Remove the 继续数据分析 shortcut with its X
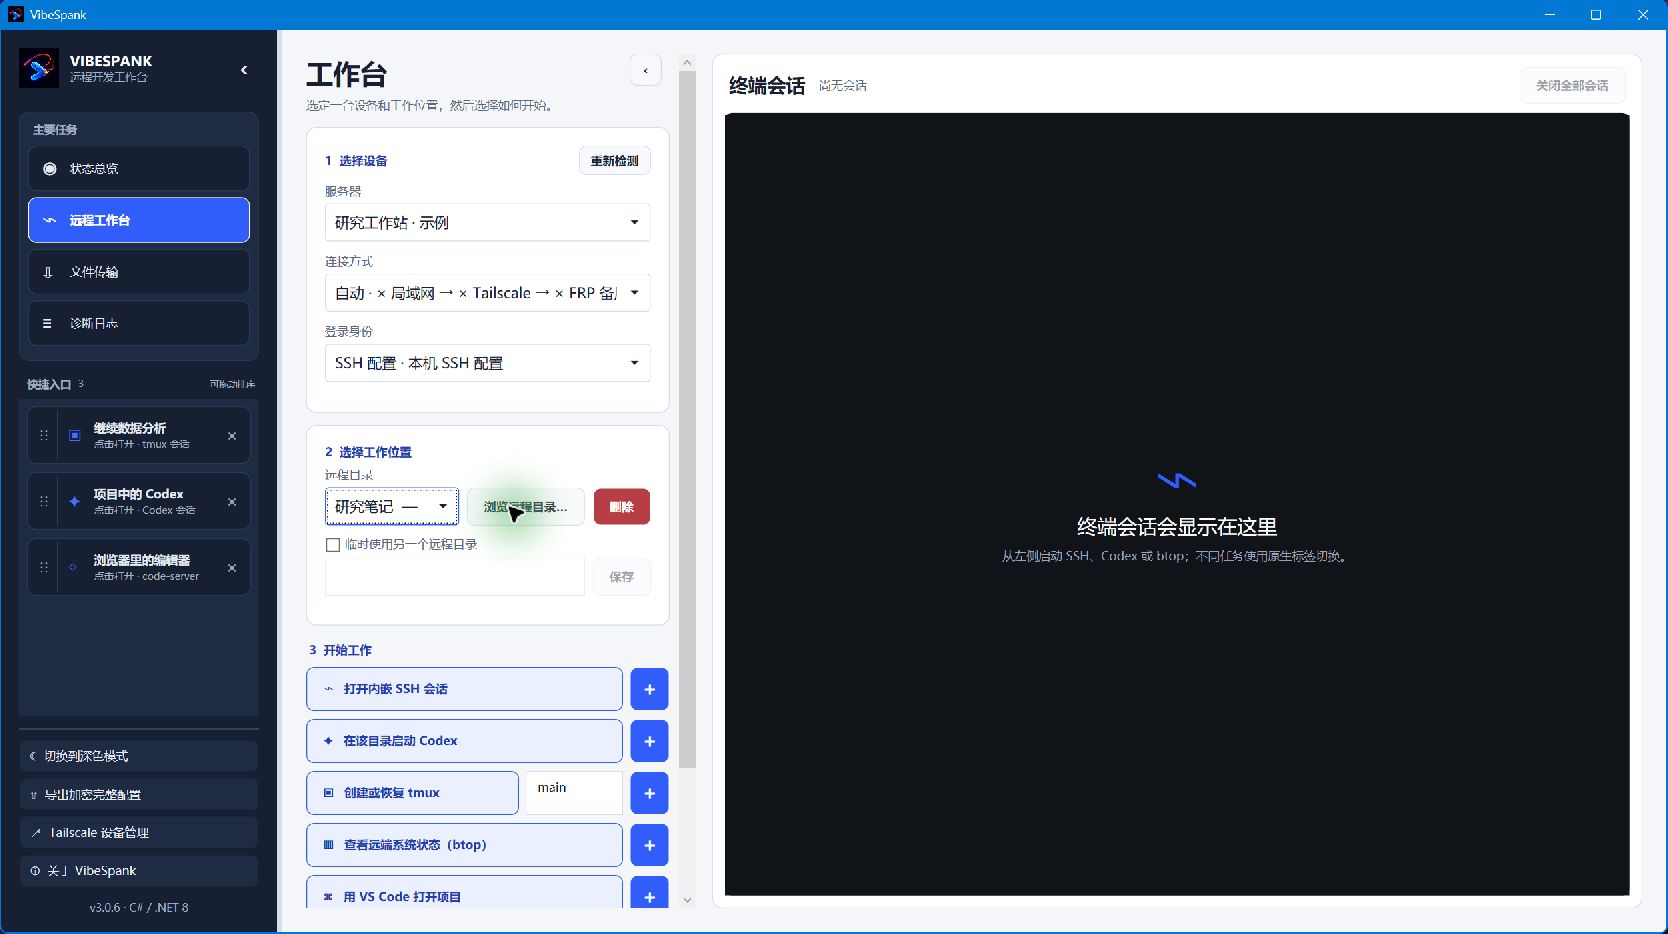 coord(232,436)
